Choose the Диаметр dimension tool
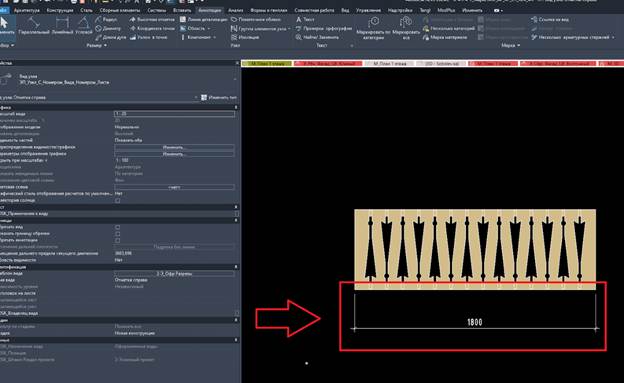 click(108, 29)
